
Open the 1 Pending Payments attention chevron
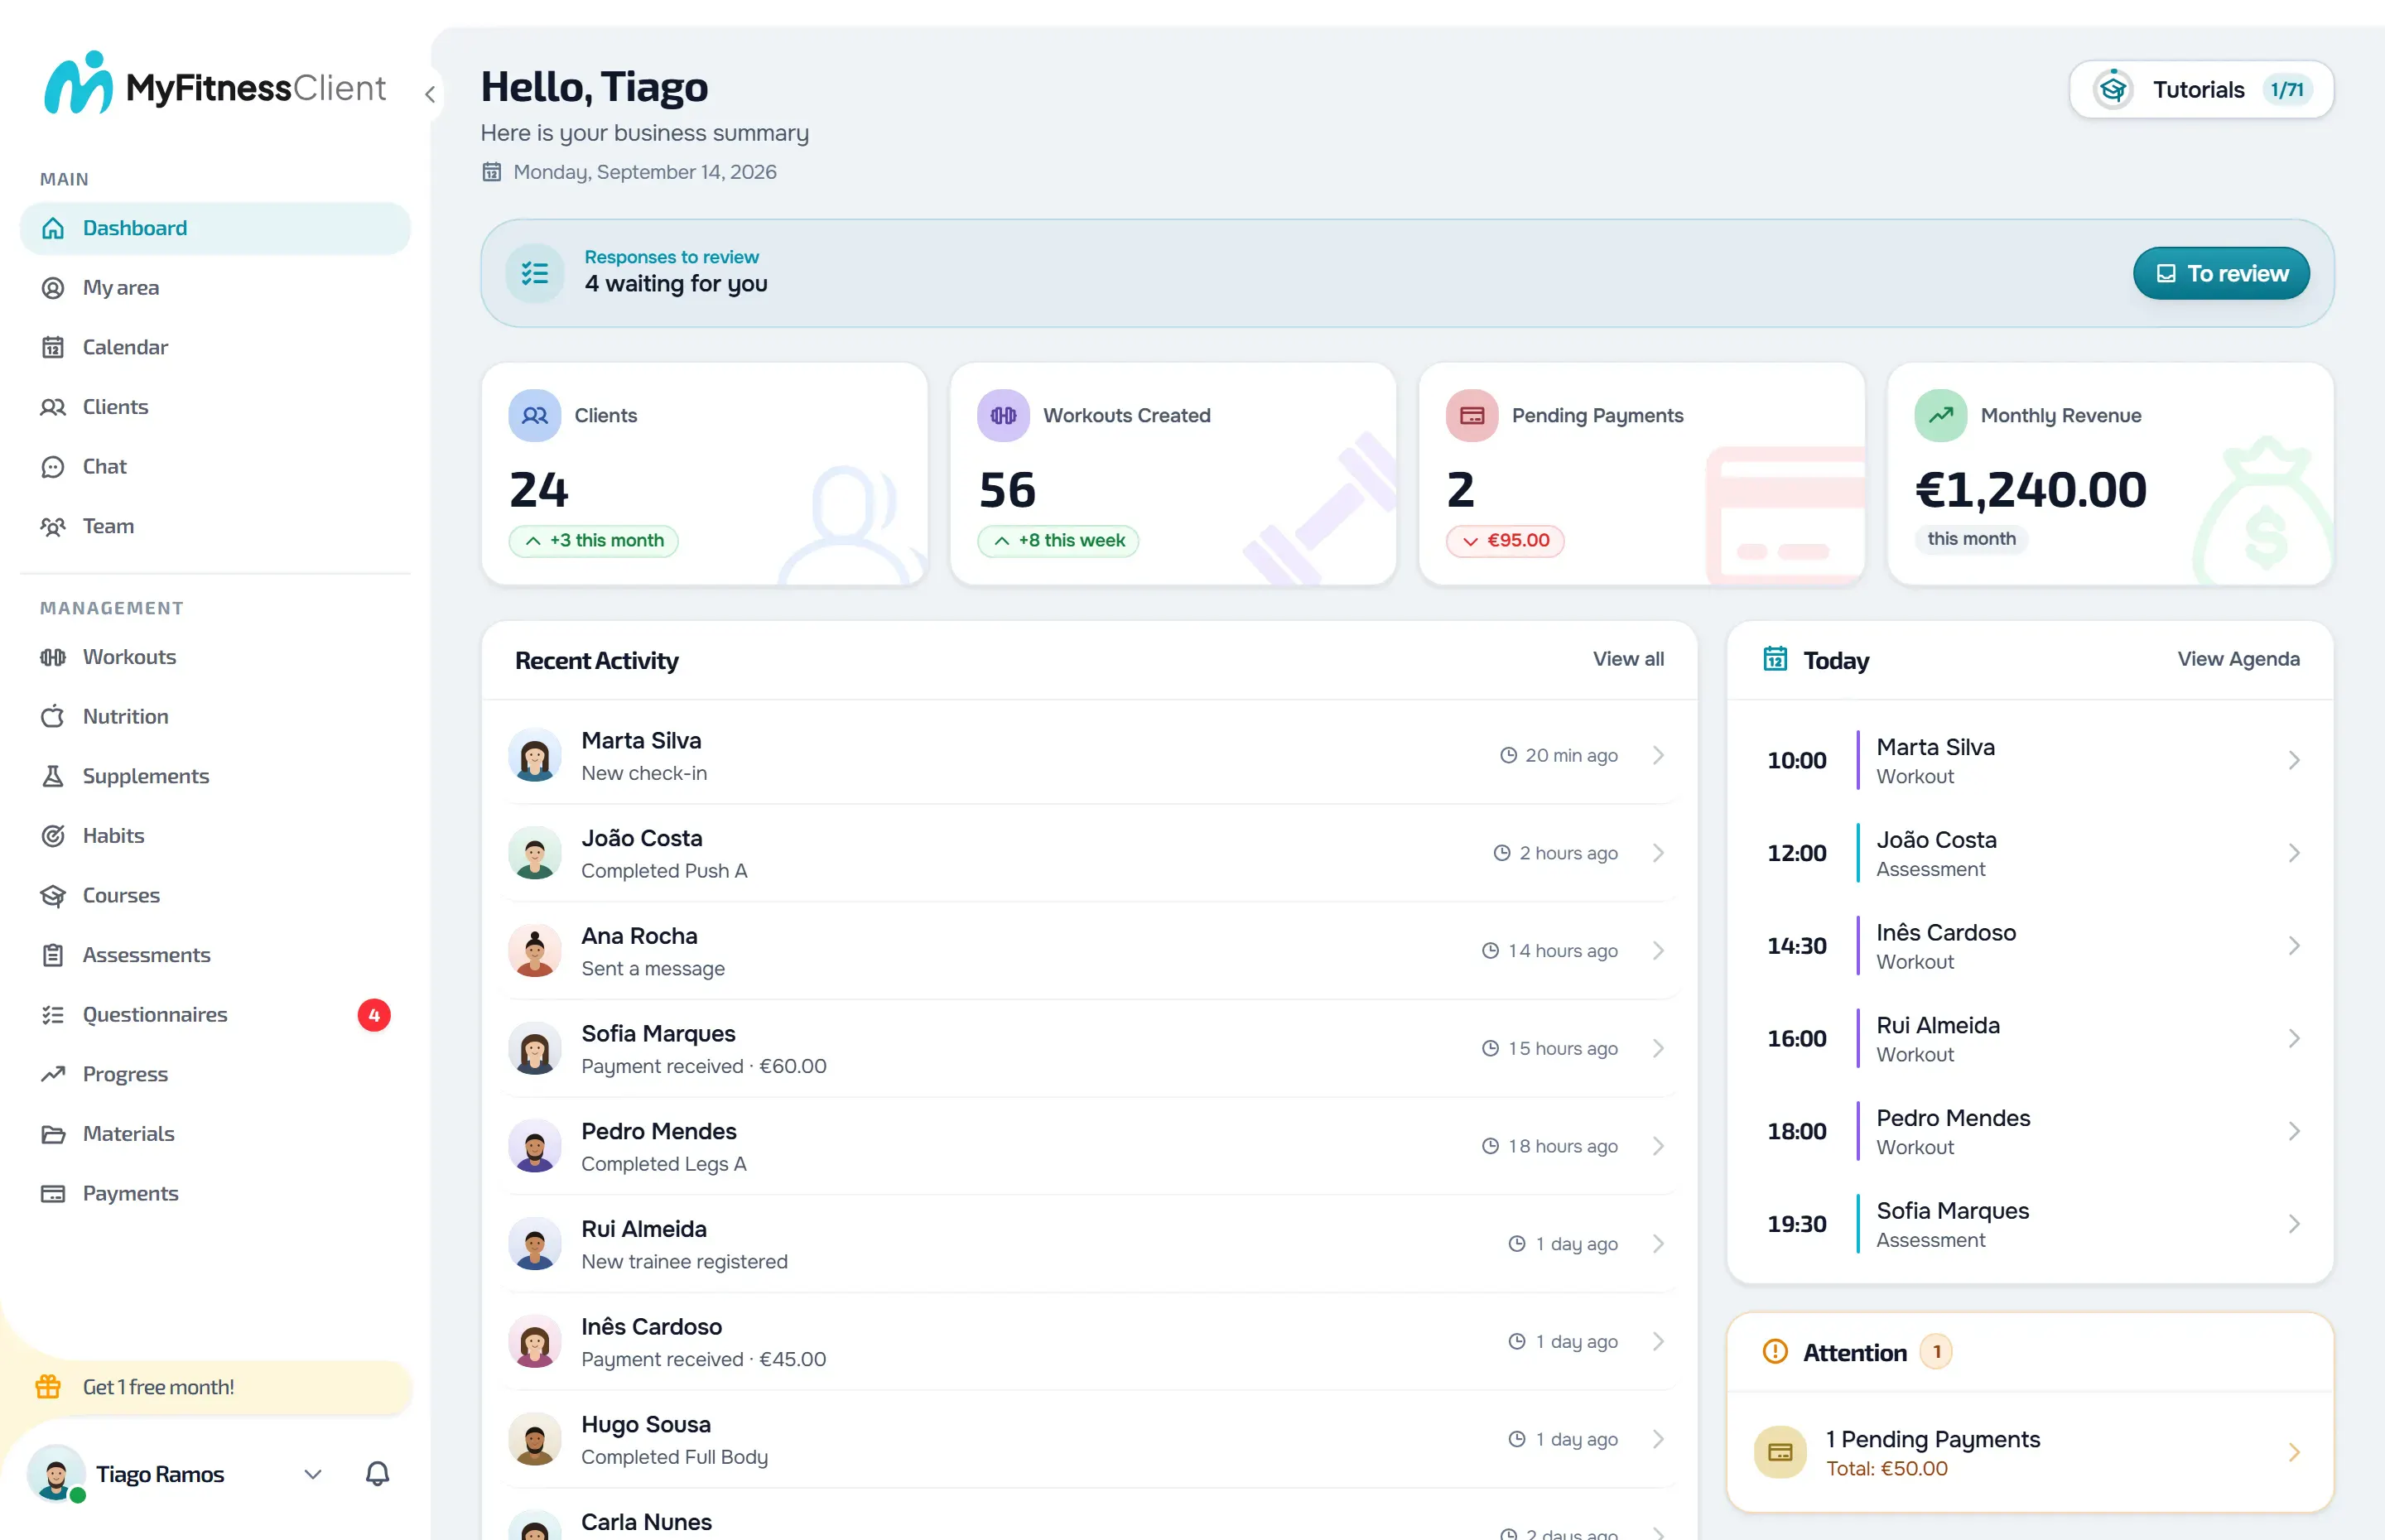[x=2294, y=1452]
